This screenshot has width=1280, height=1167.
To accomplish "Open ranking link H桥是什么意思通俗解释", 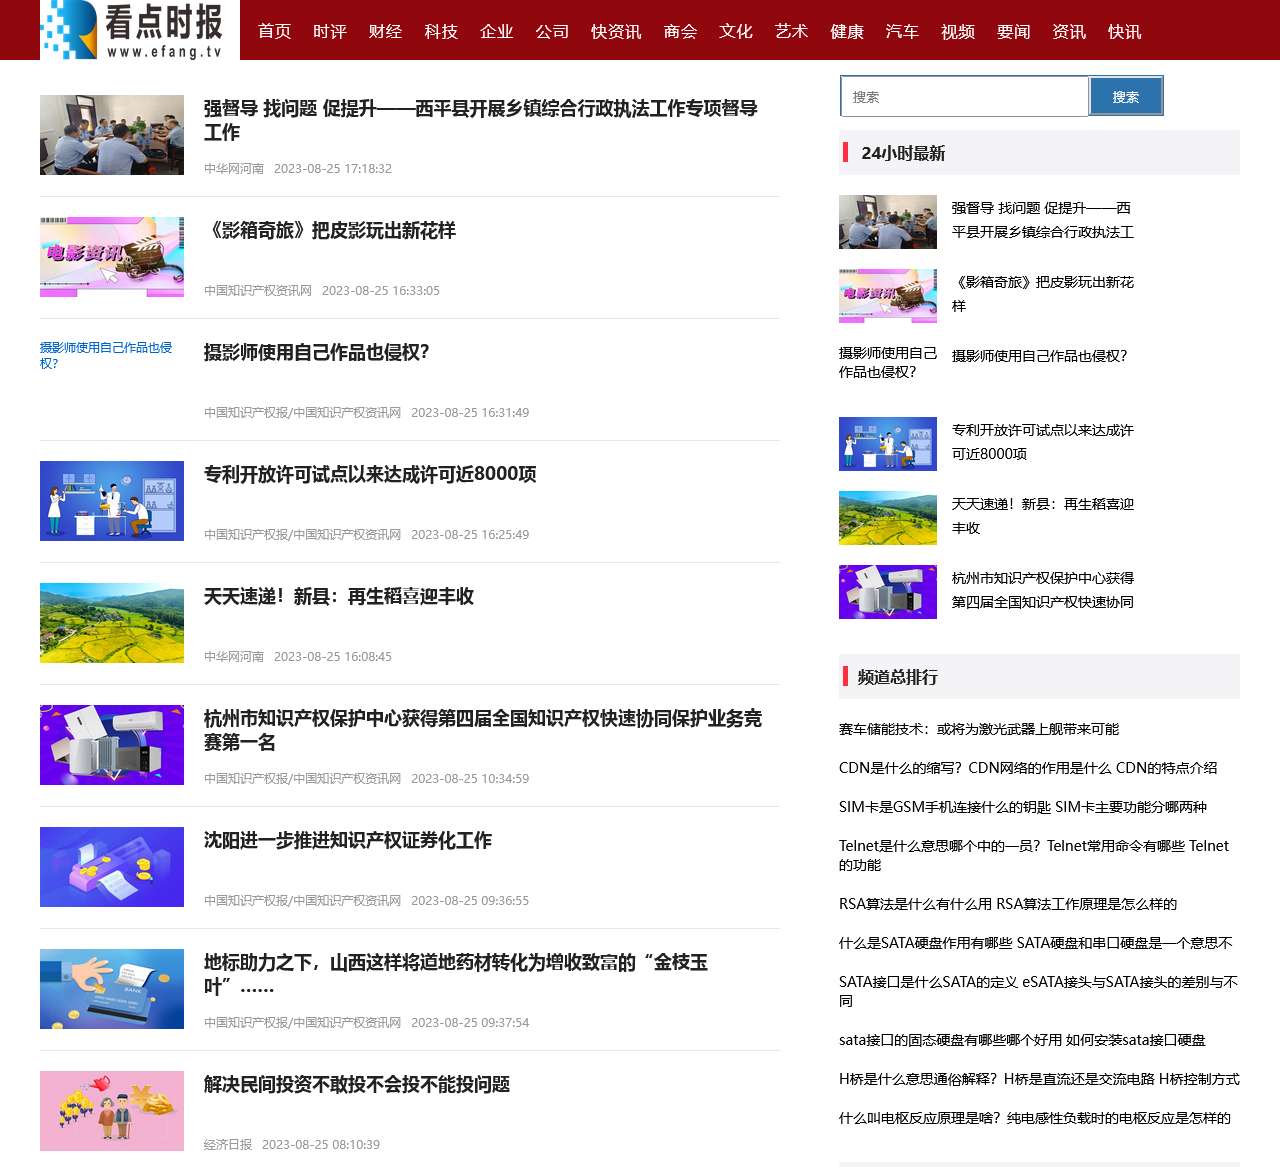I will [1039, 1079].
